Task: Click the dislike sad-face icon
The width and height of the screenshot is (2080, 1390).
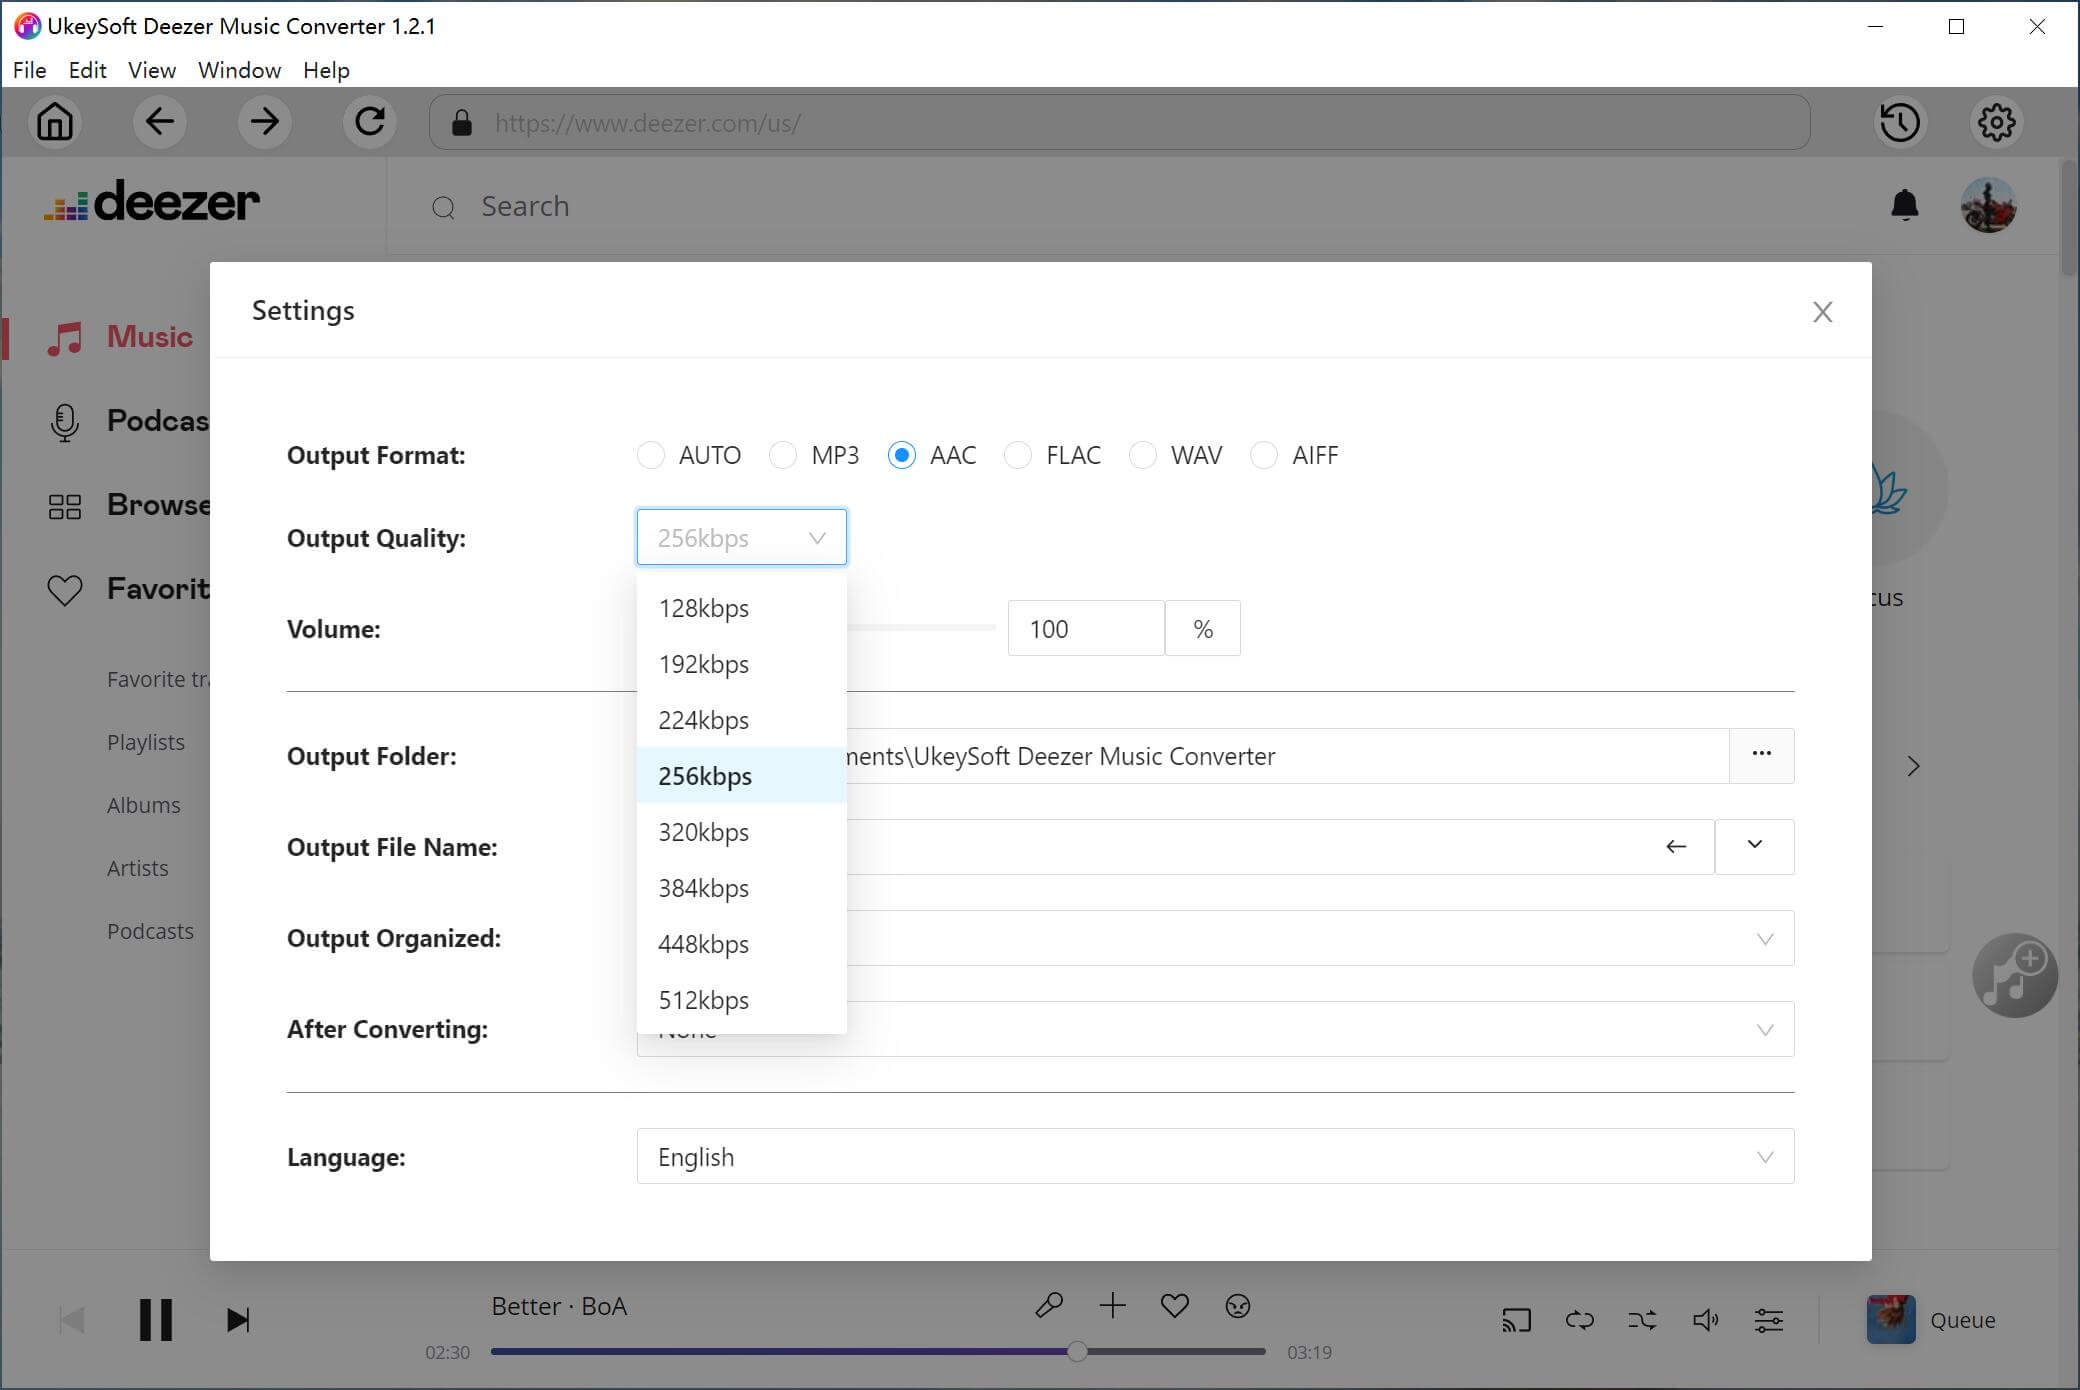Action: [1238, 1306]
